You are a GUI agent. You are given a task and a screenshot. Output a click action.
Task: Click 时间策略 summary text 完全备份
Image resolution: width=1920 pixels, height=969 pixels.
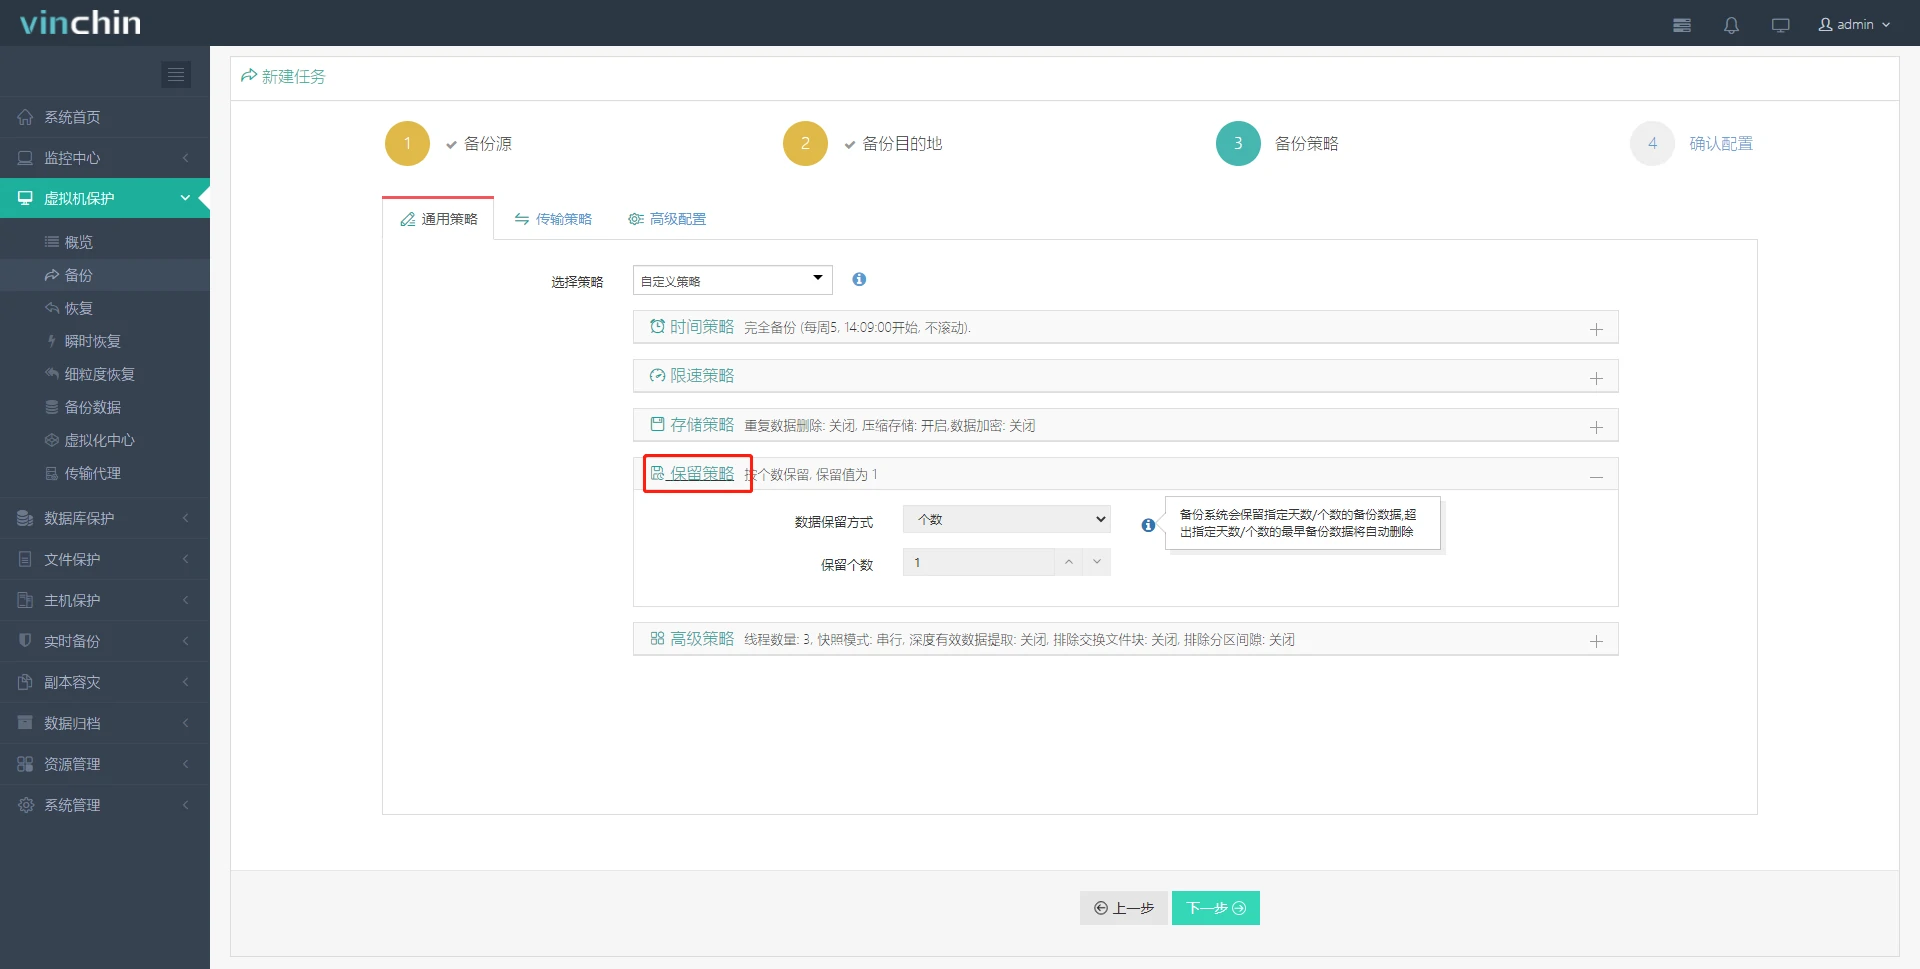(x=857, y=328)
